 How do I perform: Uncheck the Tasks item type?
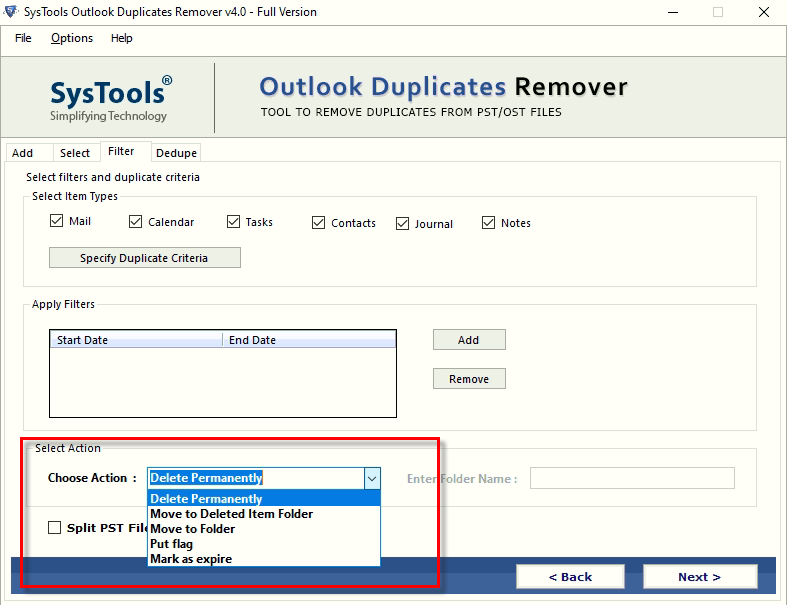click(x=233, y=221)
